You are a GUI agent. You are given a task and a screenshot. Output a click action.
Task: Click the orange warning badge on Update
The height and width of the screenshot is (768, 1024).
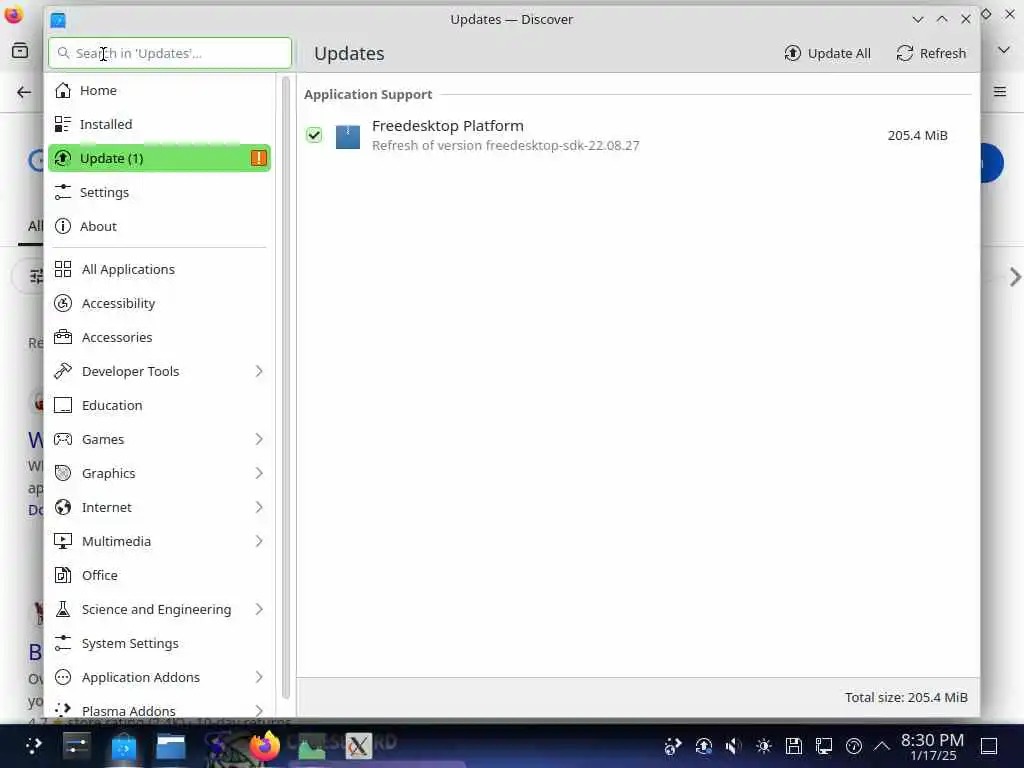(x=259, y=158)
